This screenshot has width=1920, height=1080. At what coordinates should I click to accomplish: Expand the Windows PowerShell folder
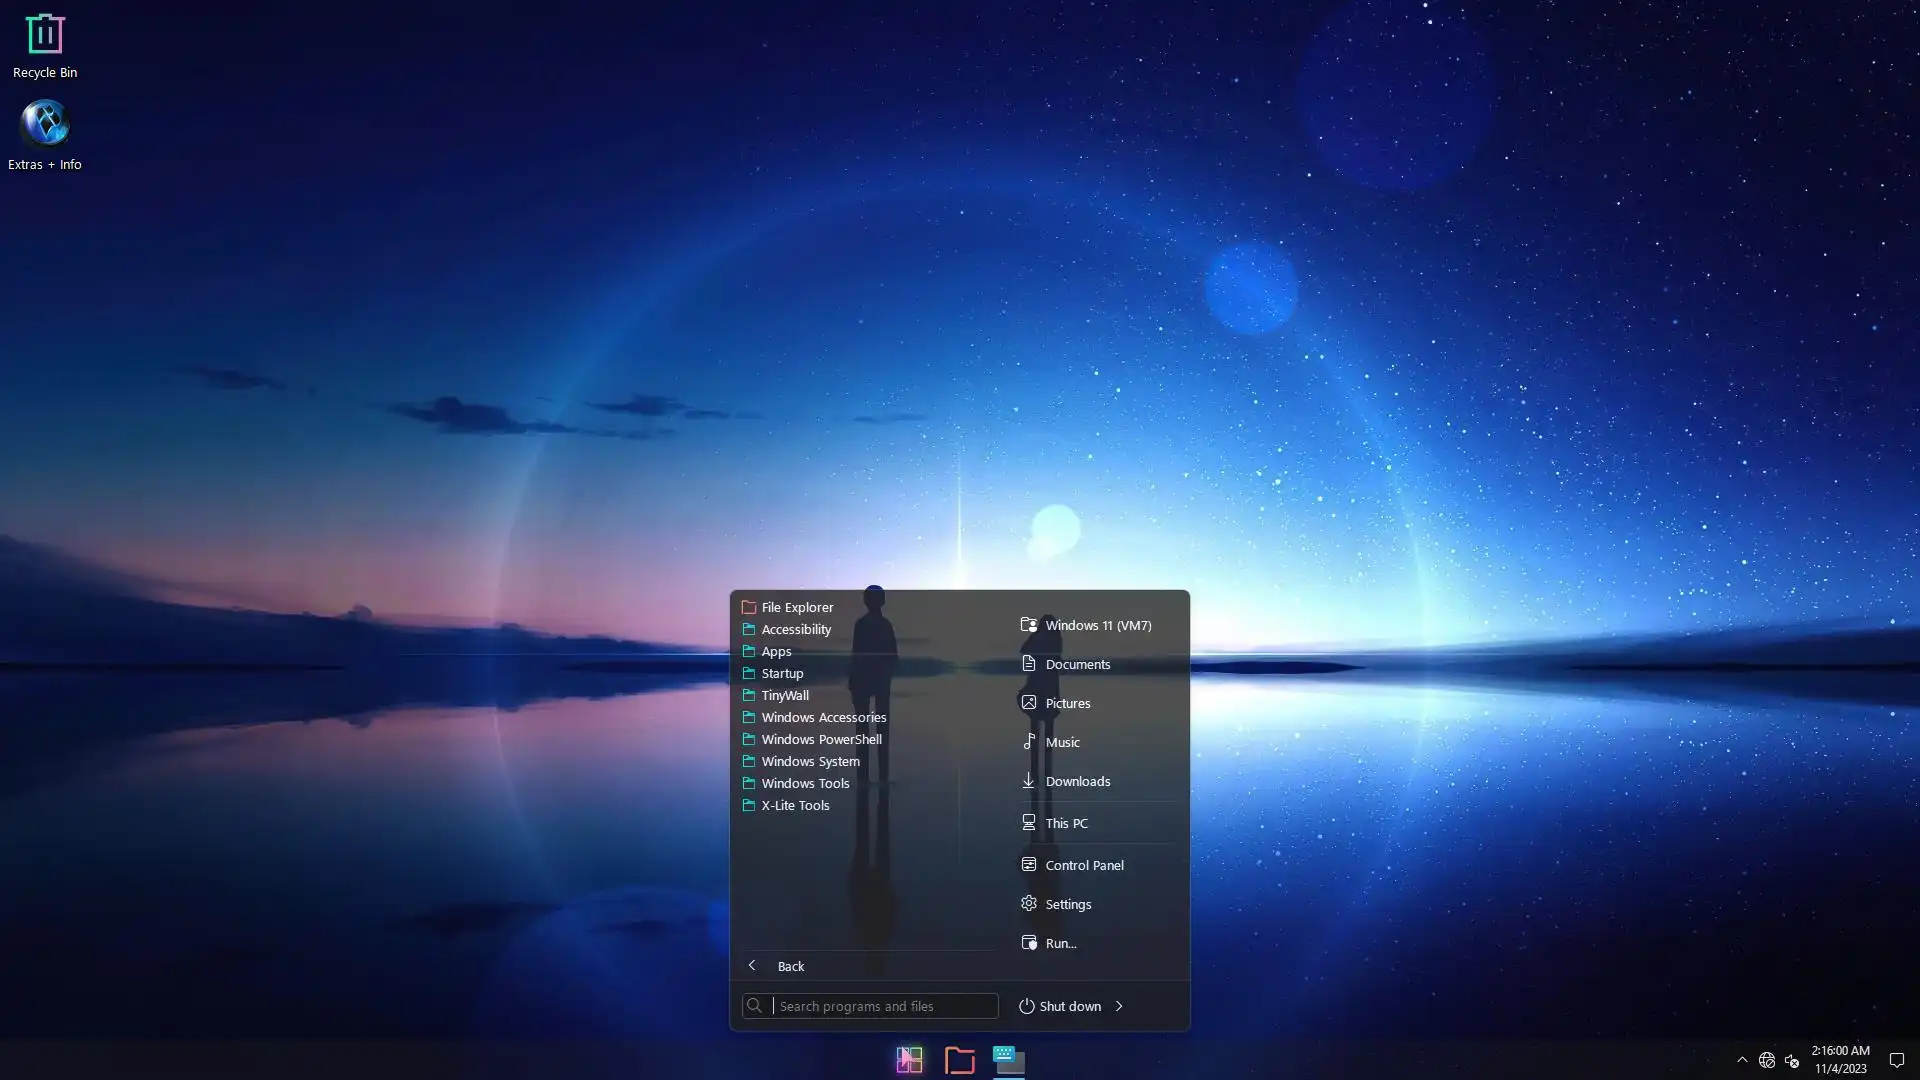point(821,739)
